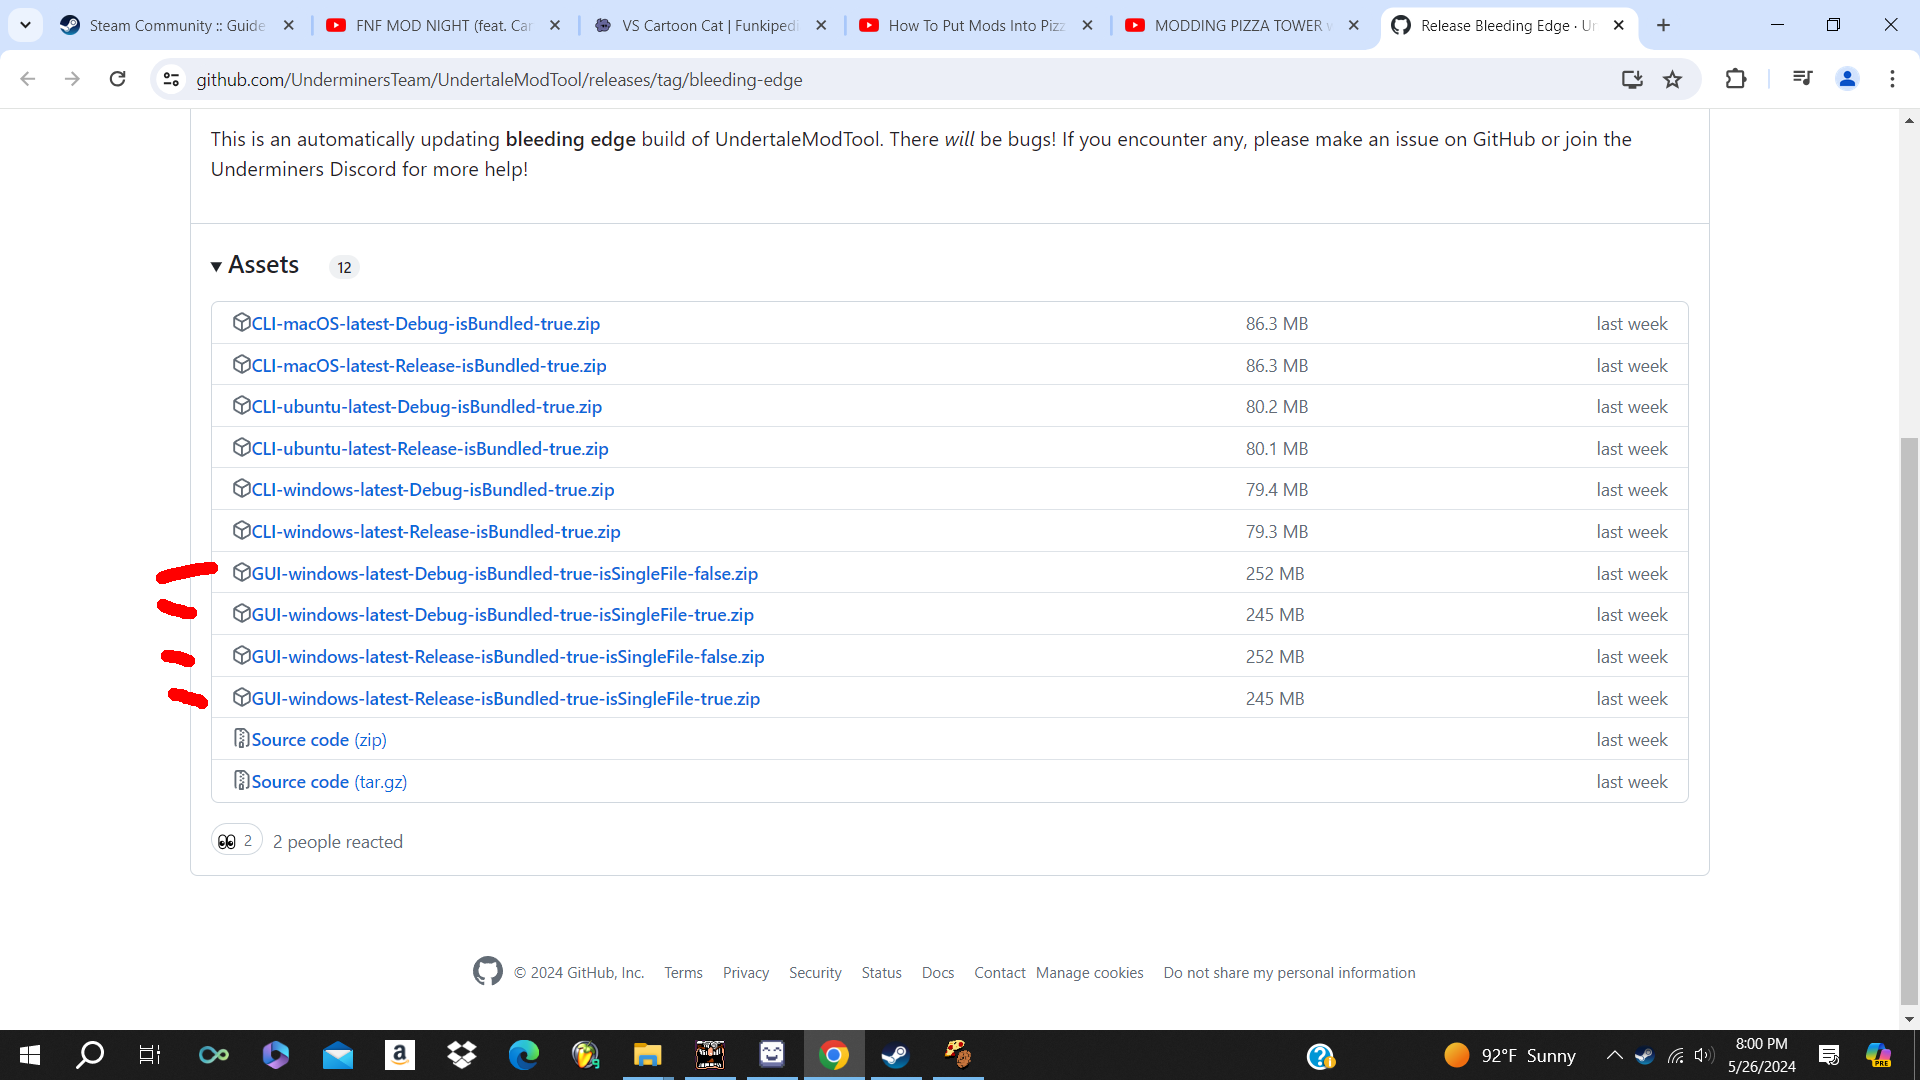1920x1080 pixels.
Task: Reload the current page
Action: coord(118,79)
